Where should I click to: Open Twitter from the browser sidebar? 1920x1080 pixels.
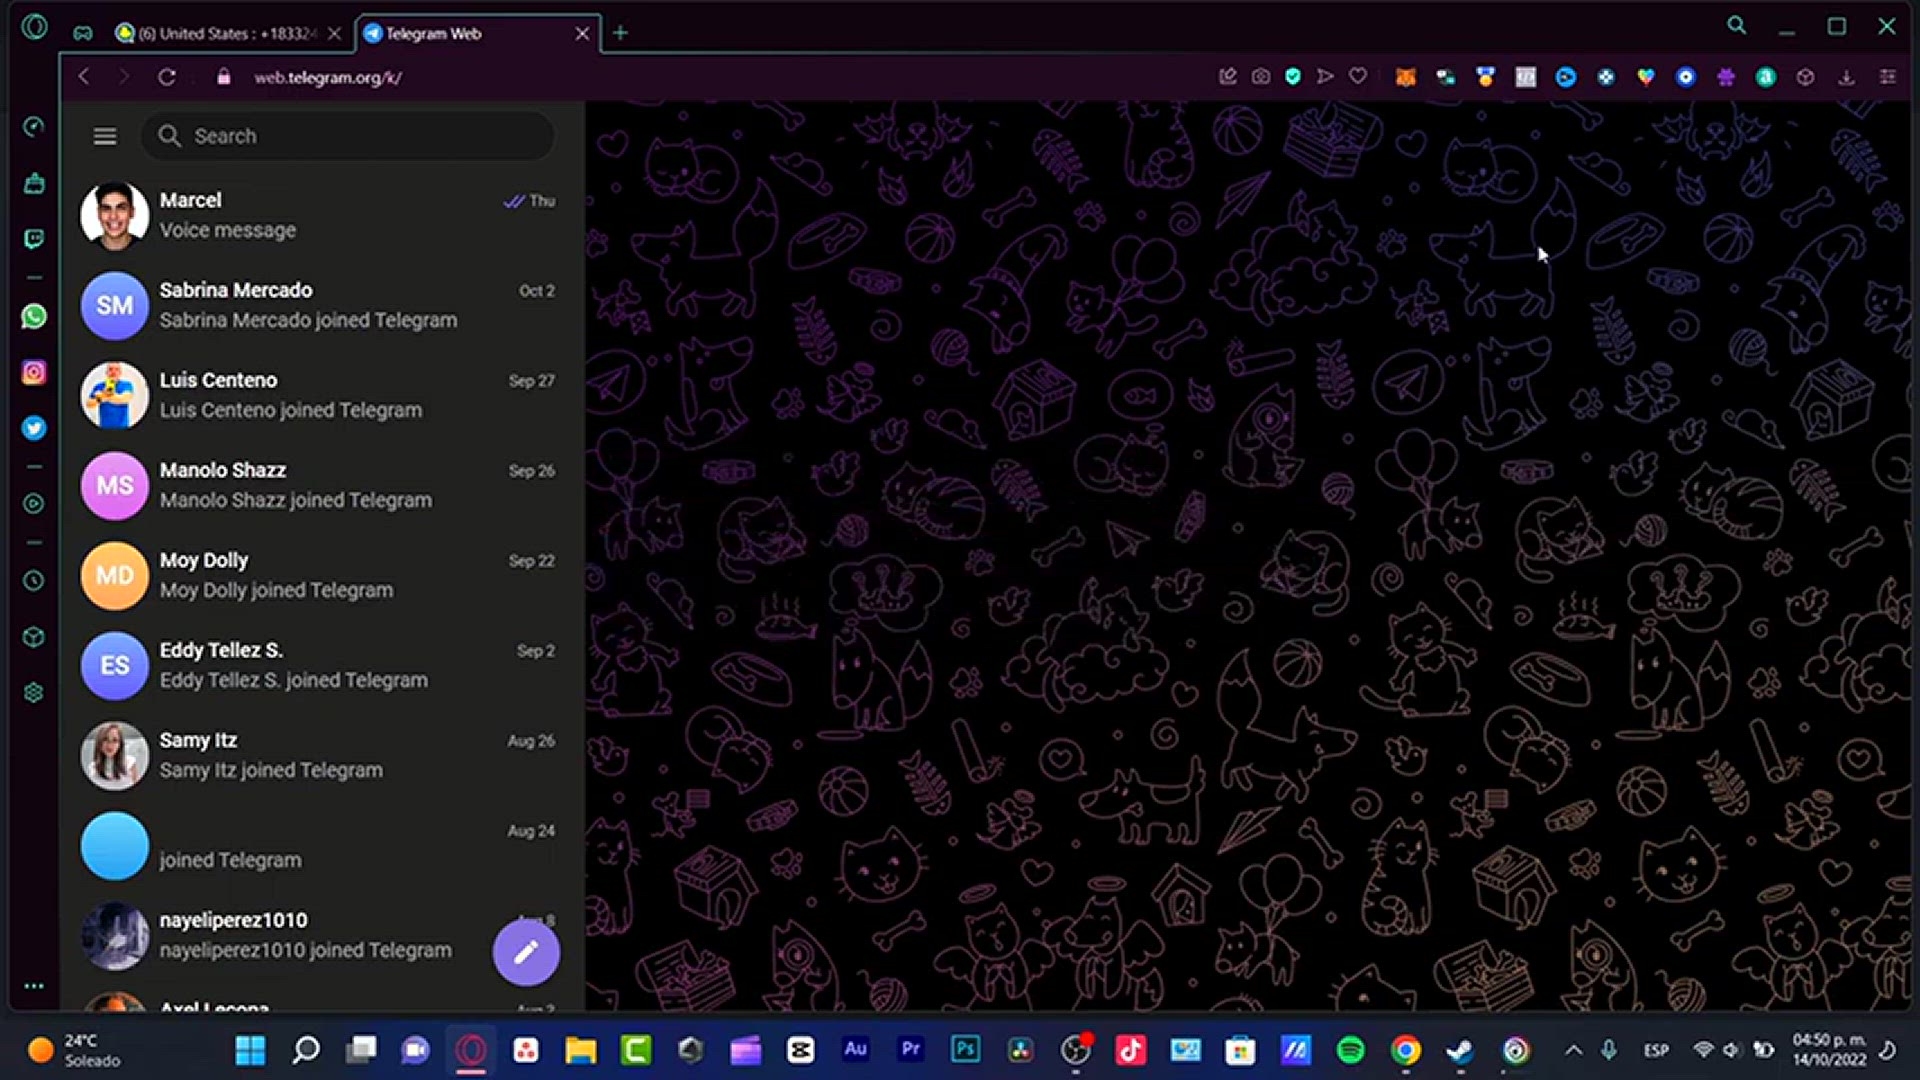(34, 428)
